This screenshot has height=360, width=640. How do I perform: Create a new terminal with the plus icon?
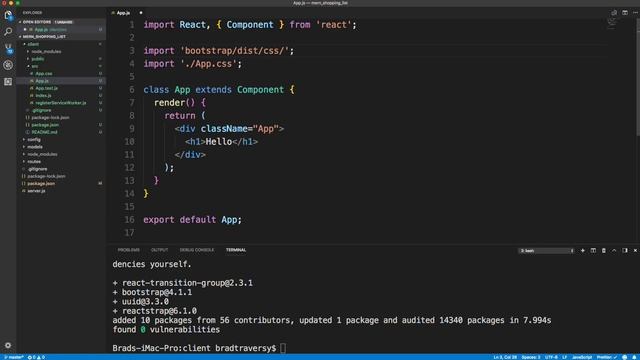582,251
